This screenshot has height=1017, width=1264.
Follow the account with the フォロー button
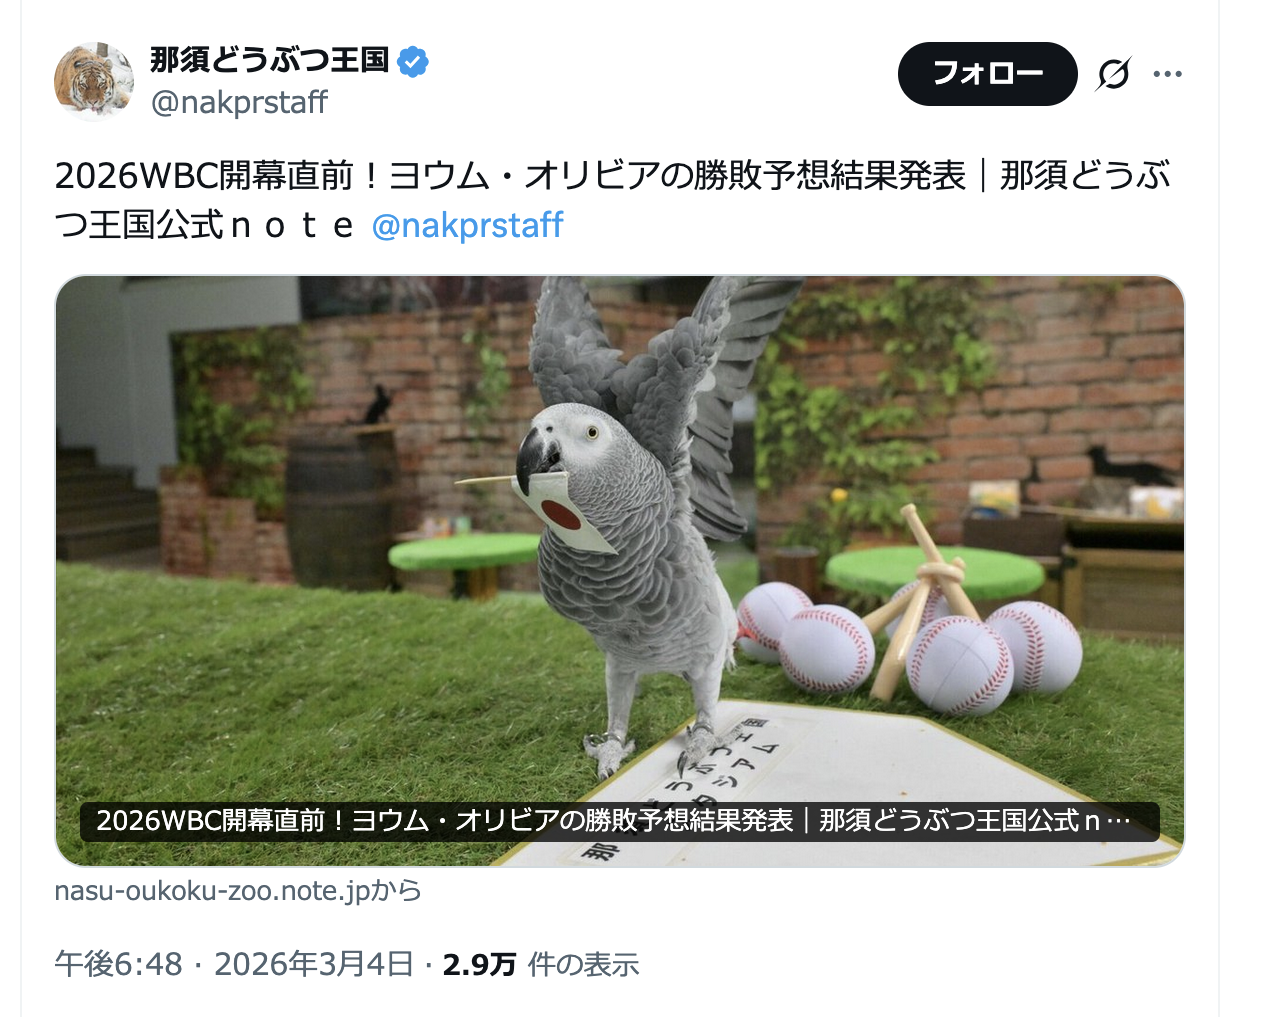pos(987,74)
